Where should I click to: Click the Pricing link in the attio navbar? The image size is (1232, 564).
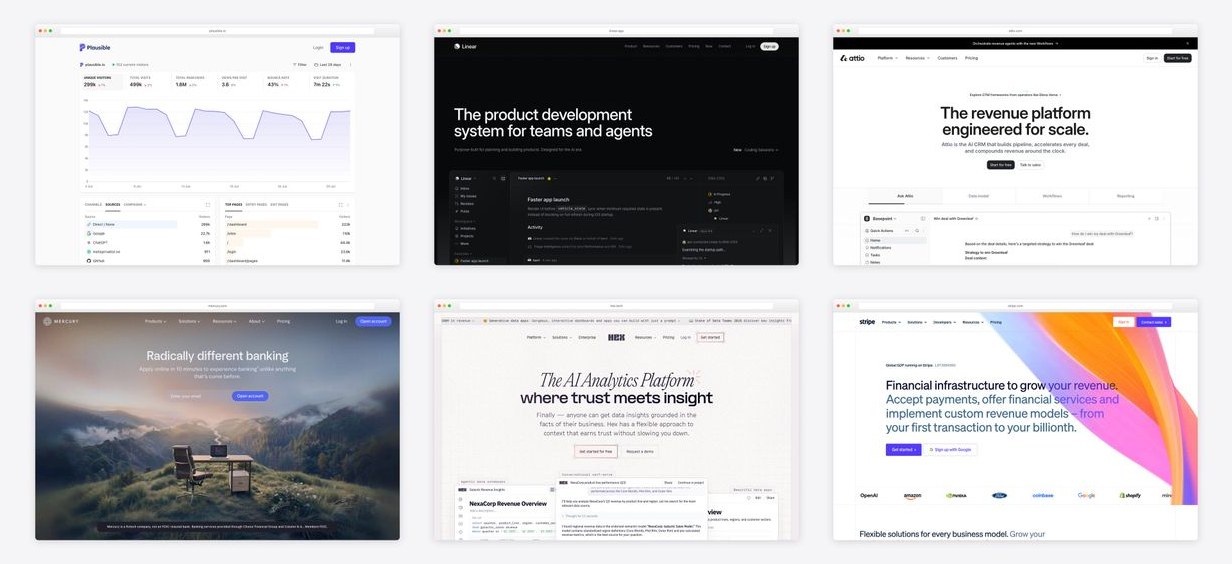971,58
